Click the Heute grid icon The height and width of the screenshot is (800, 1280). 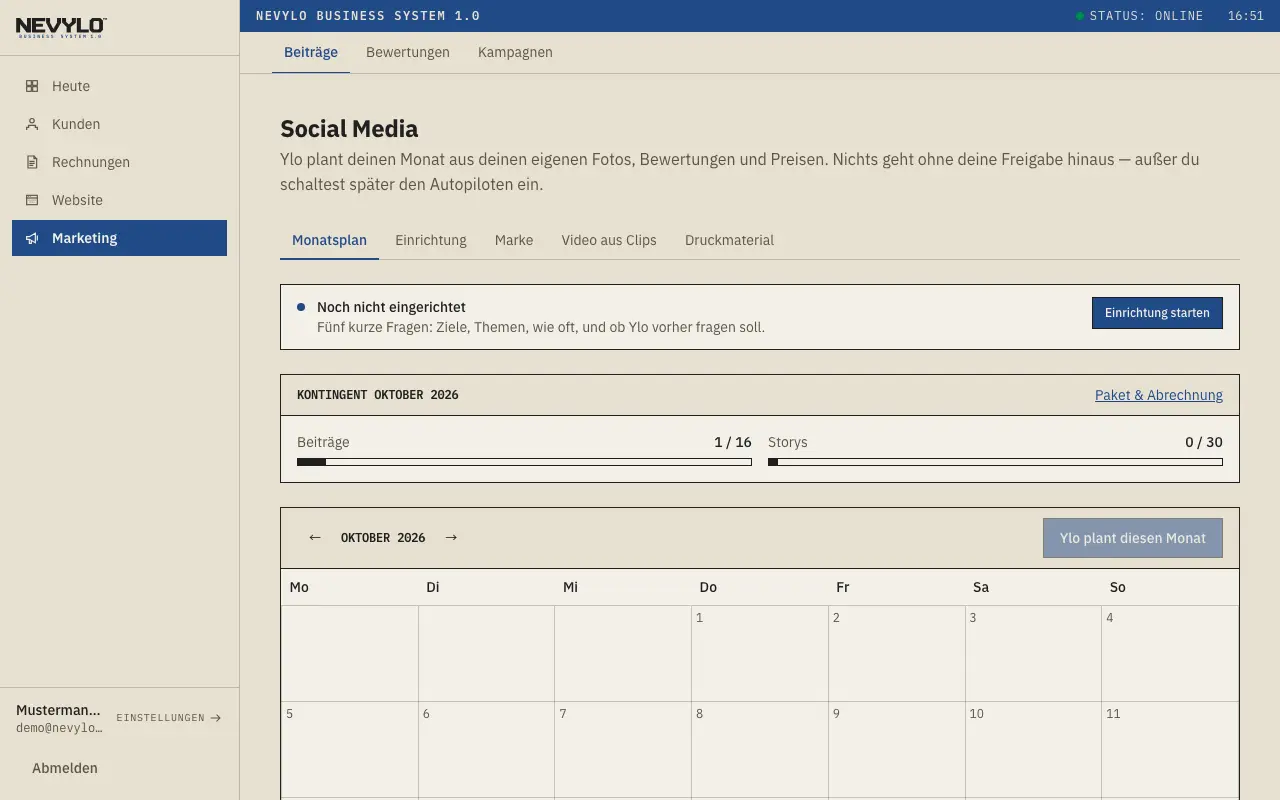point(32,86)
